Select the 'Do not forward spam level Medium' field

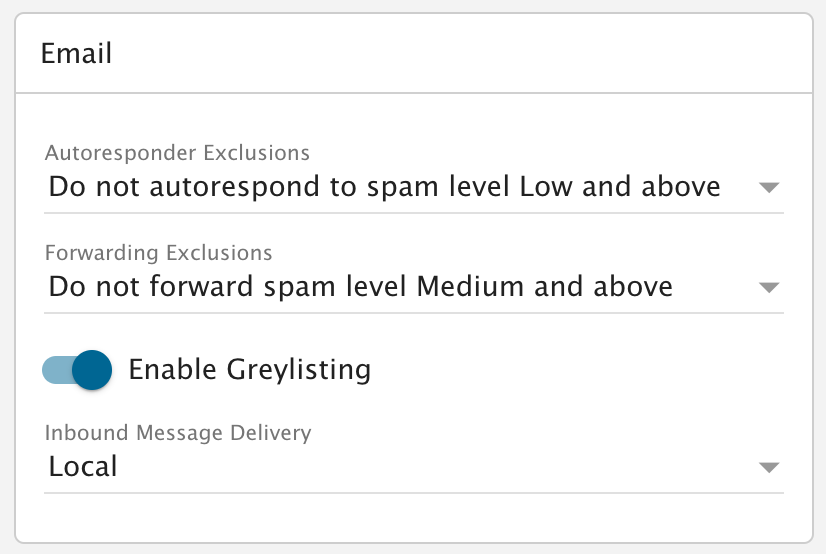(361, 287)
